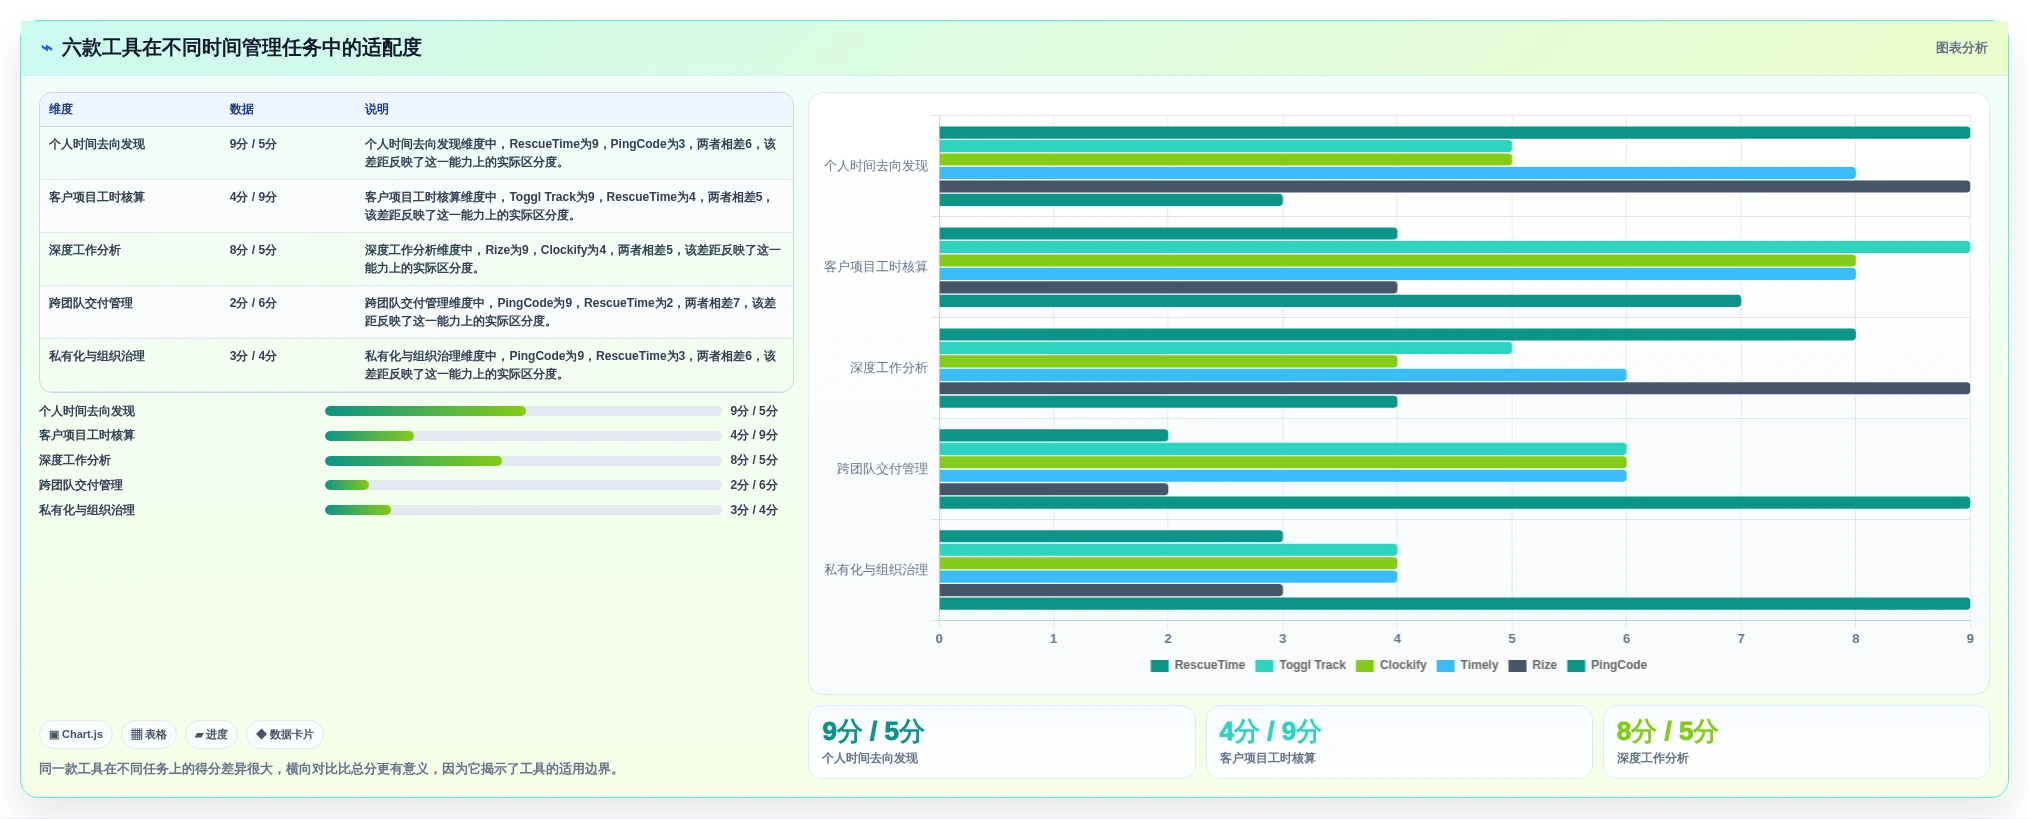Screen dimensions: 2029x819
Task: Click the 客户项目工时核算 progress bar
Action: point(523,436)
